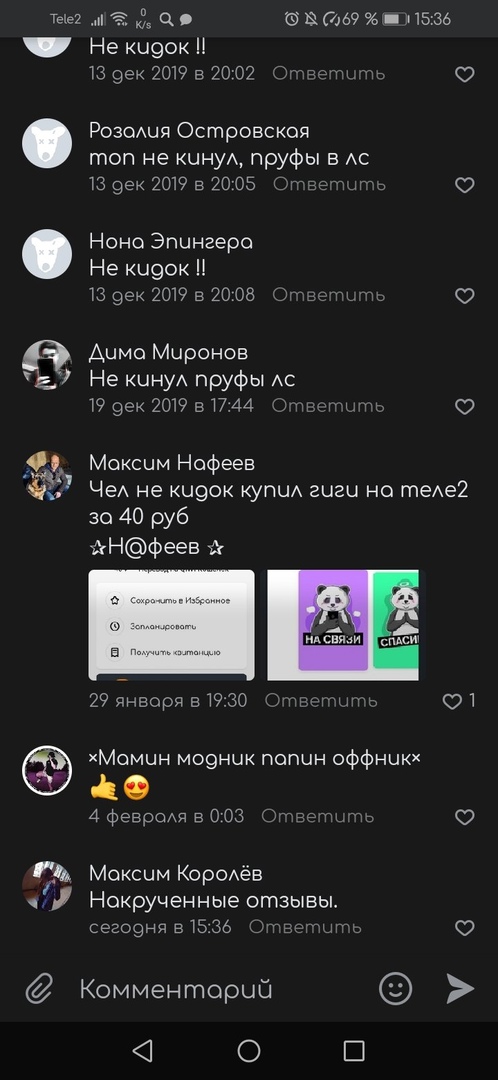The image size is (498, 1080).
Task: Like Максим Королёв's comment
Action: pyautogui.click(x=465, y=928)
